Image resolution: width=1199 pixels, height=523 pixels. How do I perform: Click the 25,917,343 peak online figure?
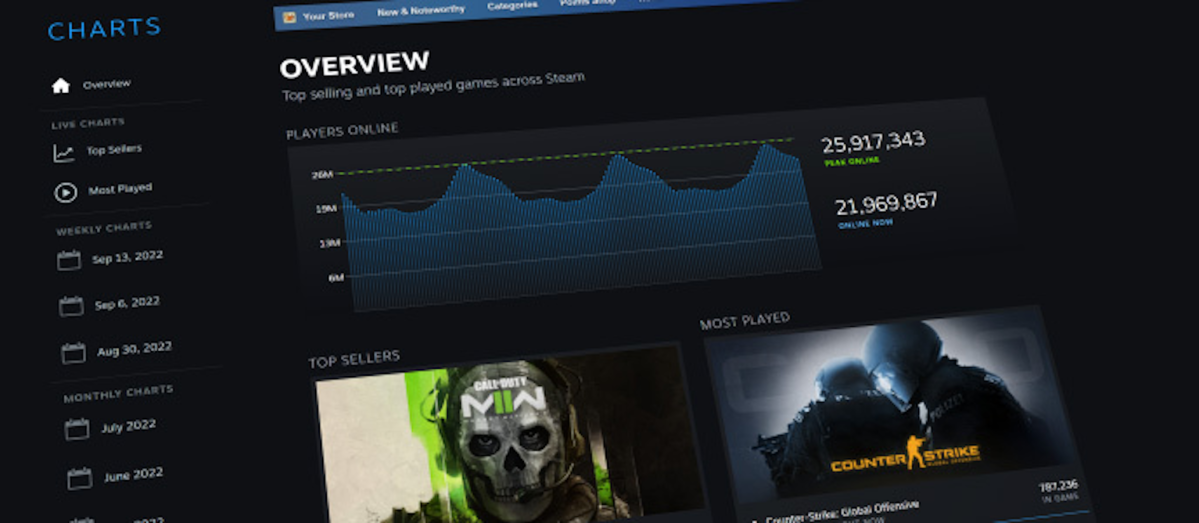(873, 142)
